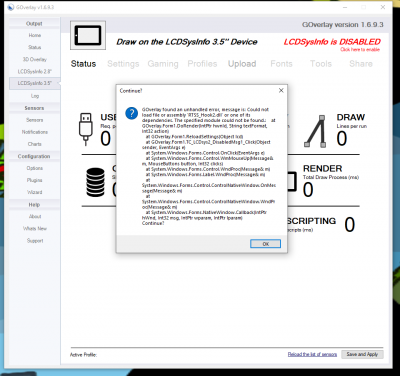Click the Configuration section header
400x376 pixels.
point(34,156)
